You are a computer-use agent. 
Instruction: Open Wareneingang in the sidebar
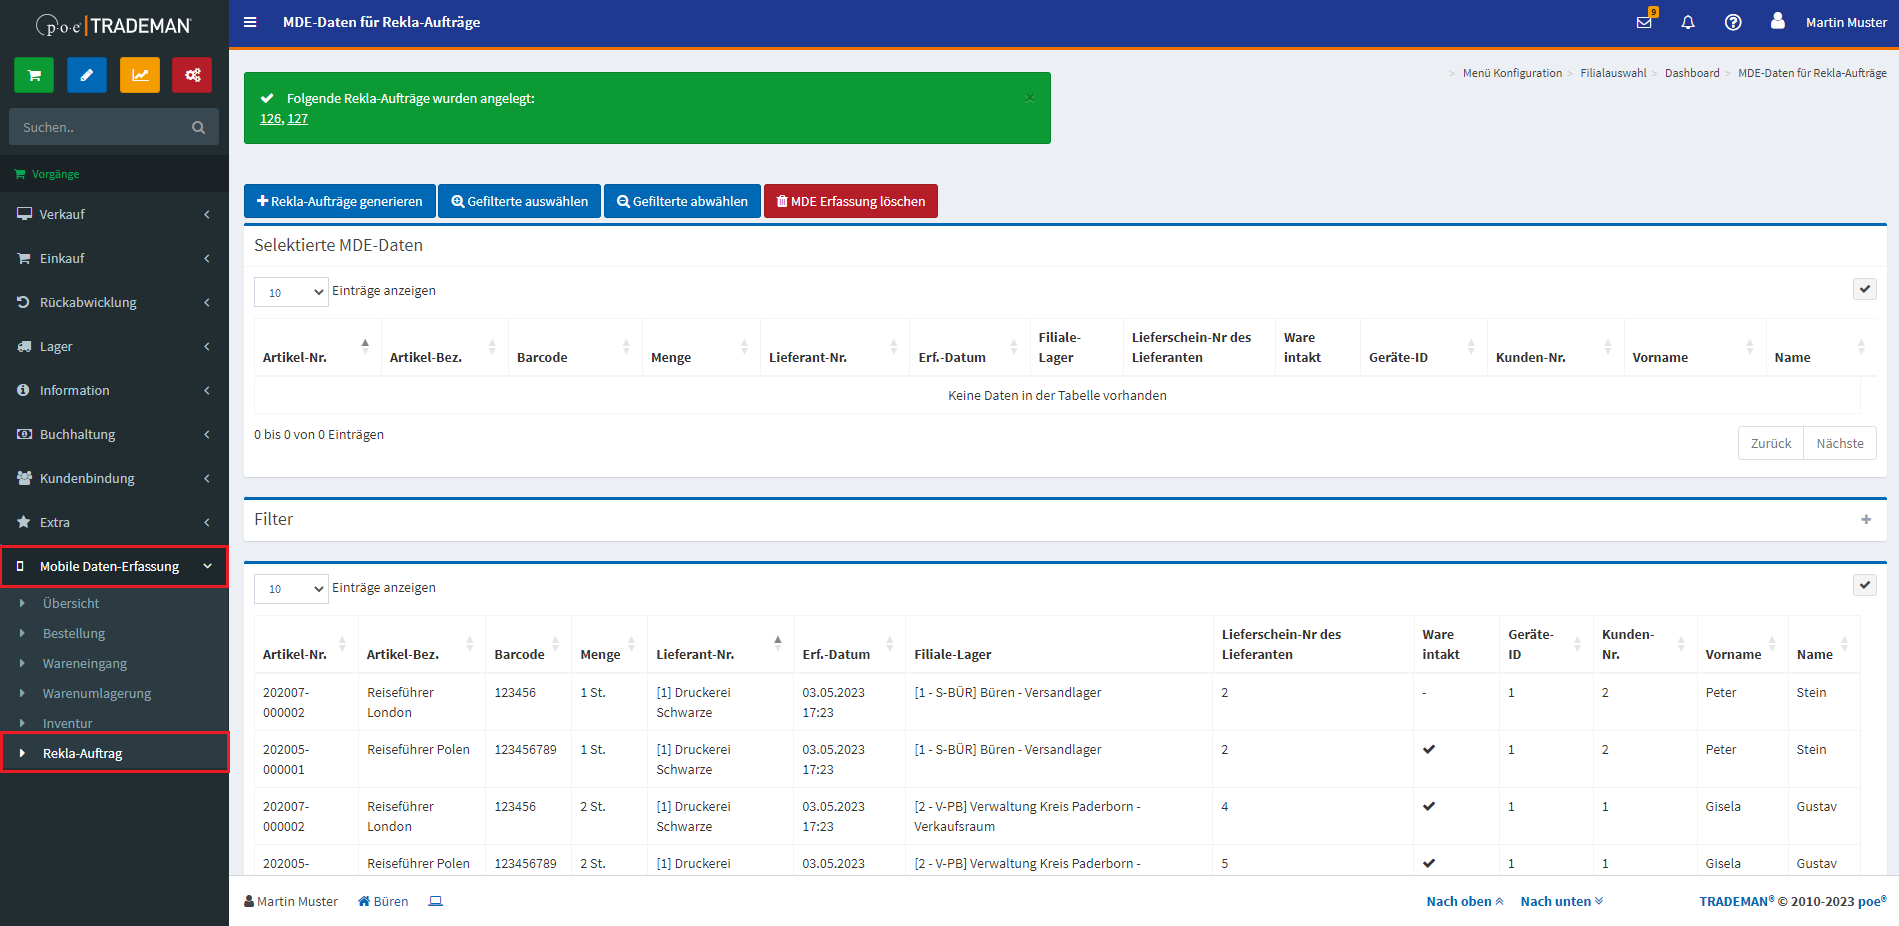tap(85, 663)
